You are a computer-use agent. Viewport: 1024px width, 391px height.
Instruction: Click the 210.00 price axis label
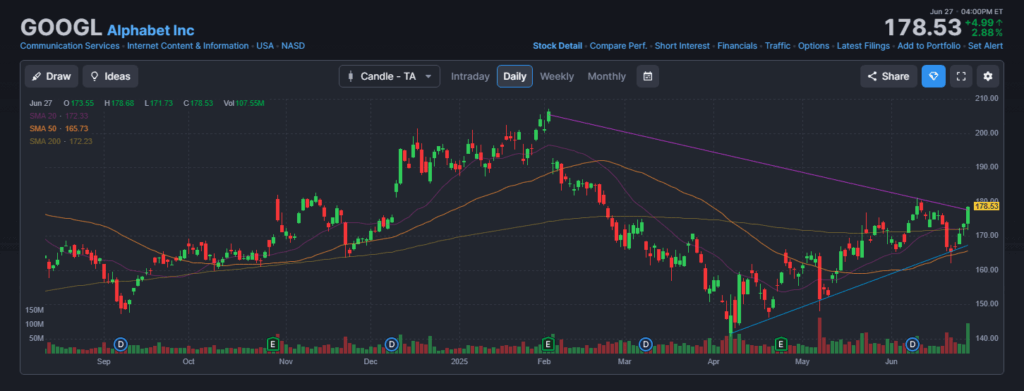(986, 99)
